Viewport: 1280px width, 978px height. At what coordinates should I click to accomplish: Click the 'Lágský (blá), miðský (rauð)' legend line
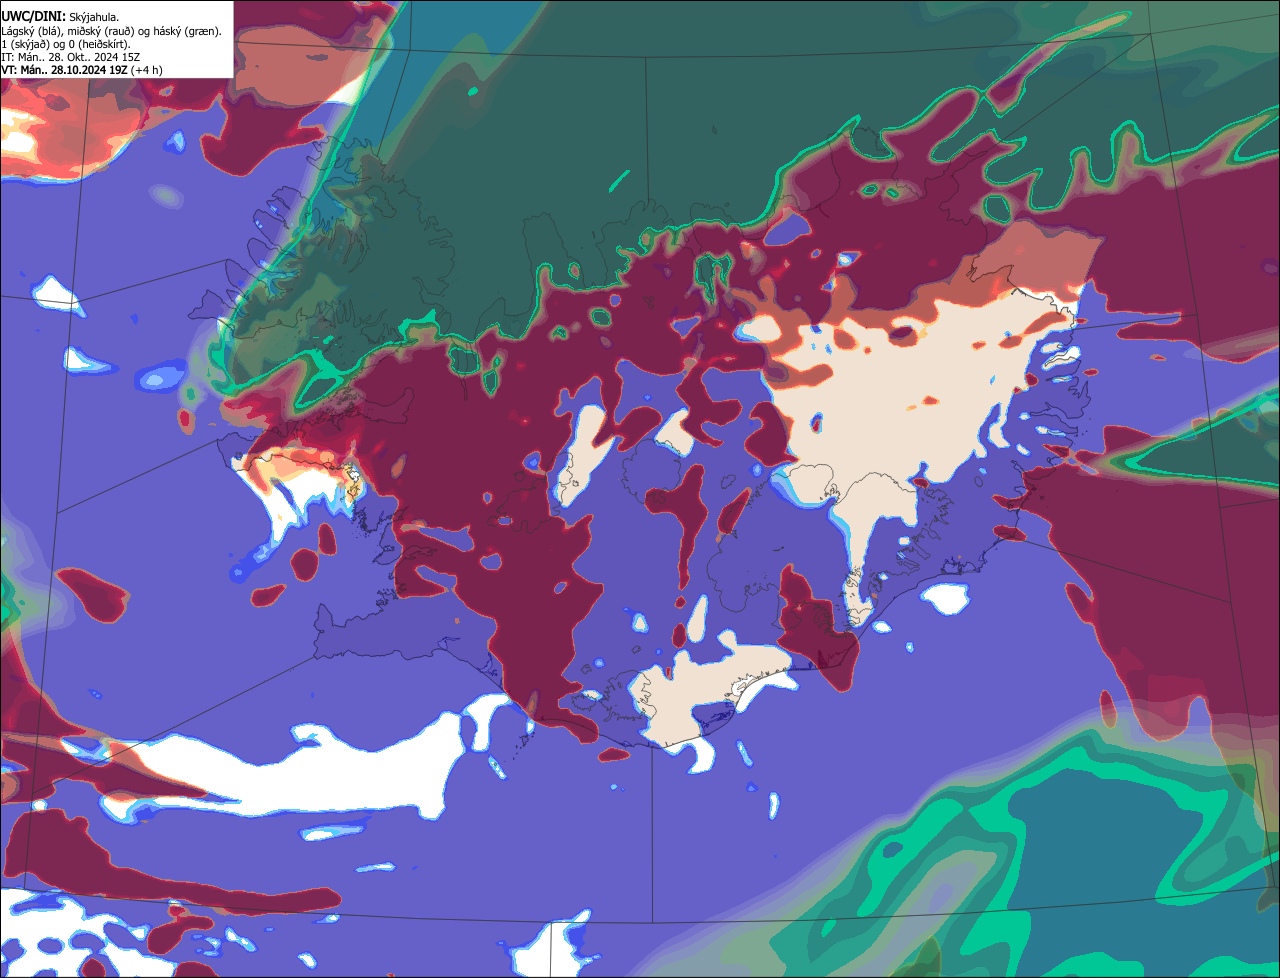coord(112,31)
